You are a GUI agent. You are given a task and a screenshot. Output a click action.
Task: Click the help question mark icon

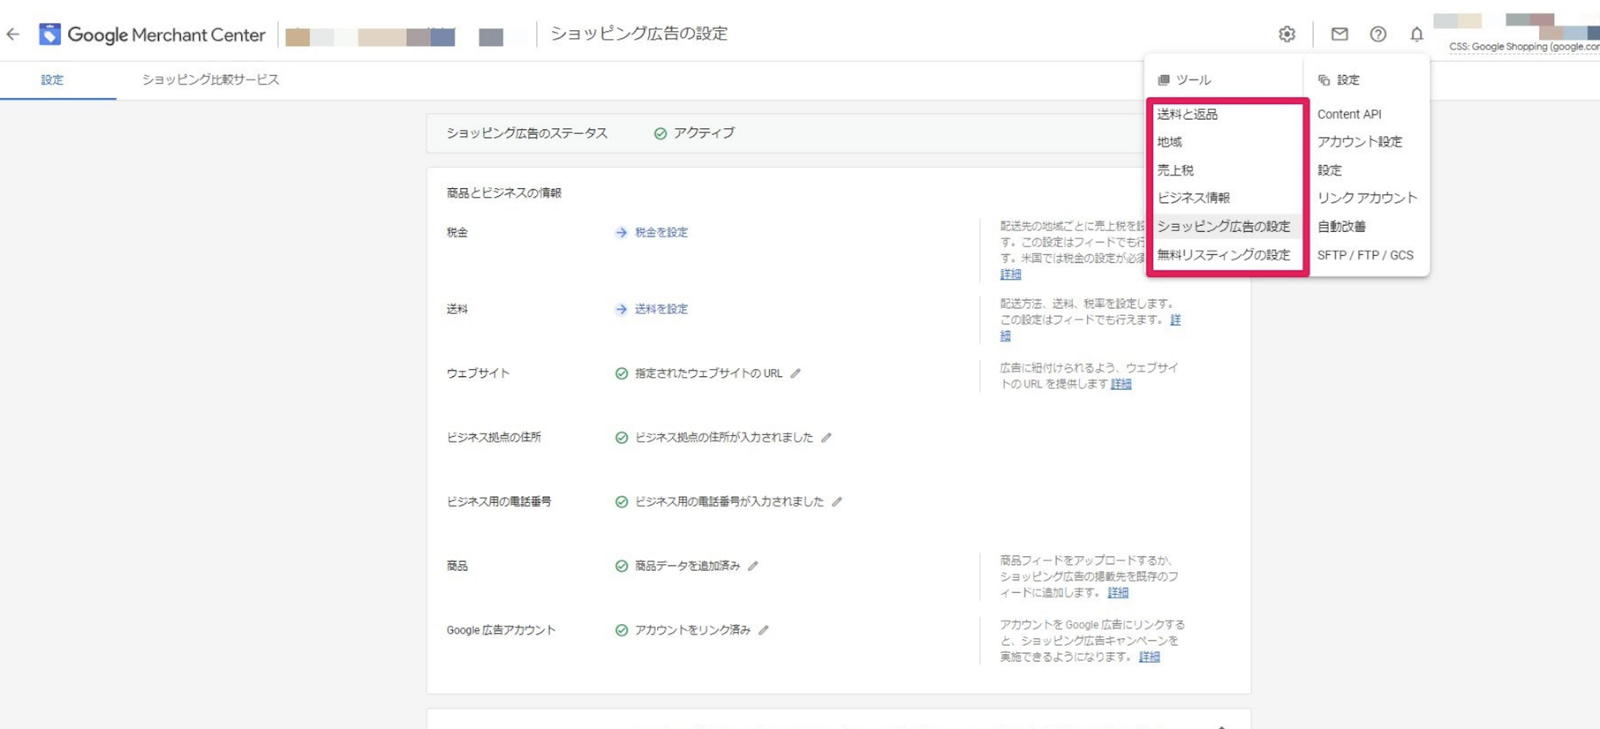[x=1378, y=34]
